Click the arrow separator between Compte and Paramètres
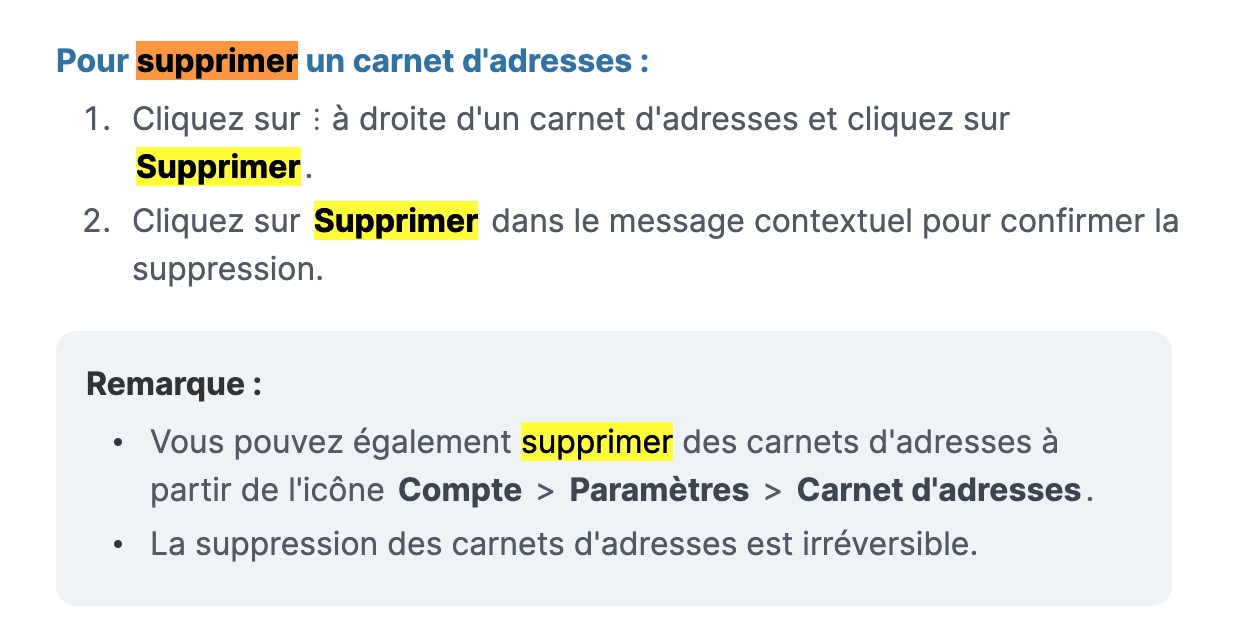The width and height of the screenshot is (1238, 642). coord(546,492)
